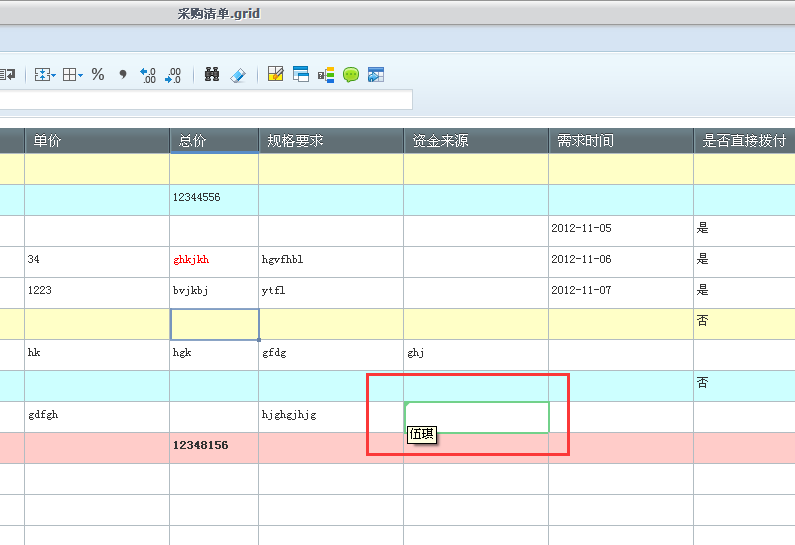Click the 总价 column header
Viewport: 795px width, 545px height.
[214, 140]
